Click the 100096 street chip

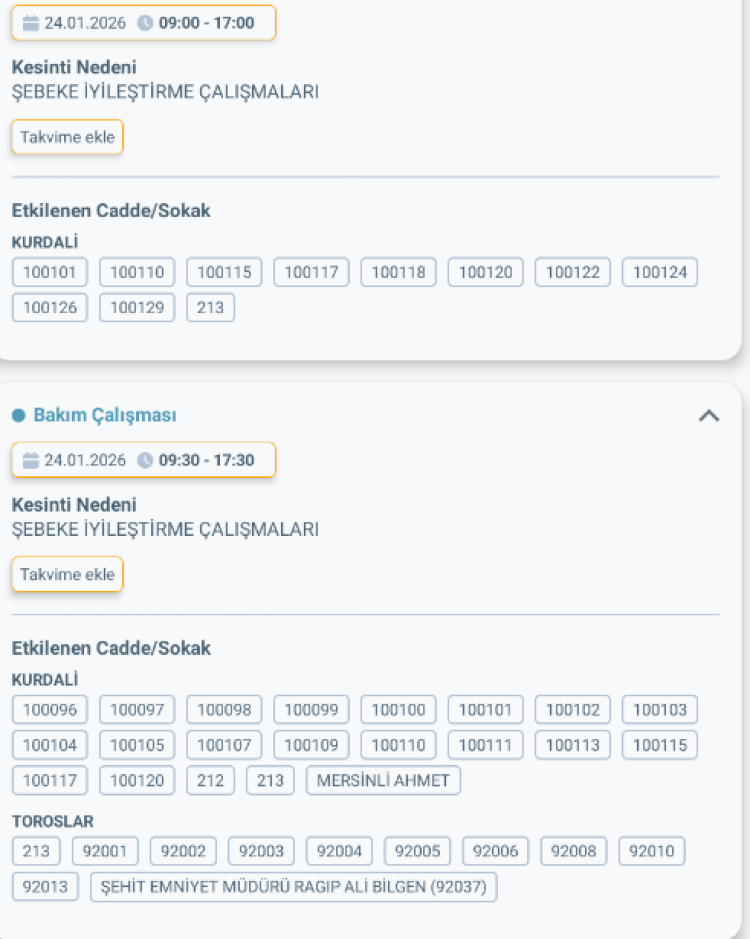50,710
